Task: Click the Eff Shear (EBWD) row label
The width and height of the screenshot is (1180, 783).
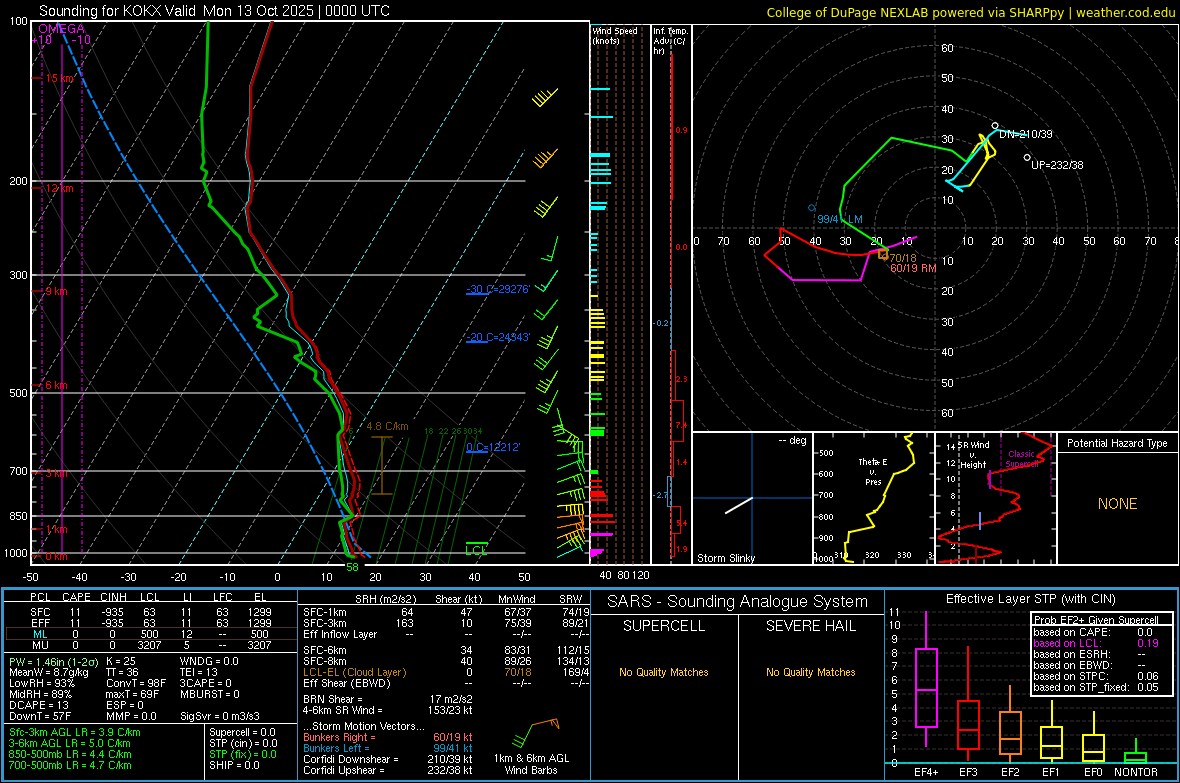Action: (x=347, y=684)
